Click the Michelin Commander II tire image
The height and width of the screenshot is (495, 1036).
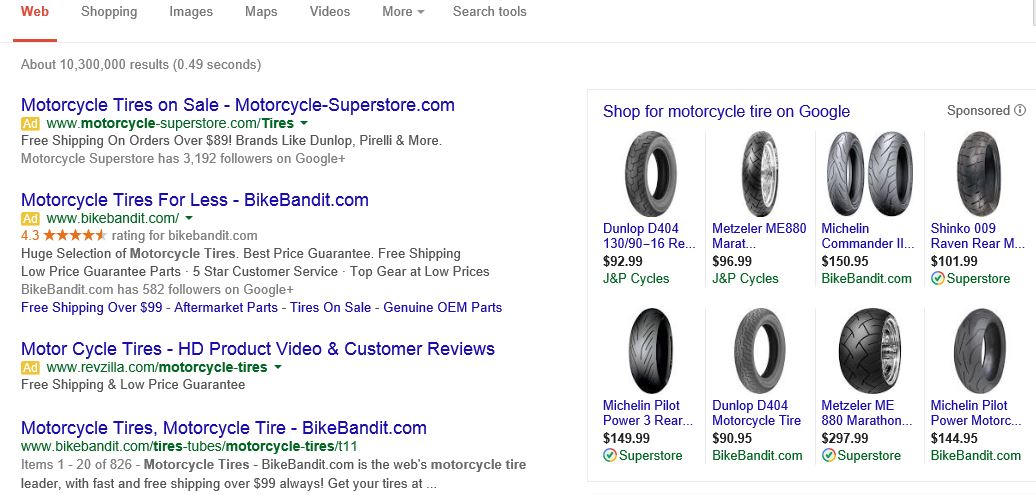pos(867,174)
